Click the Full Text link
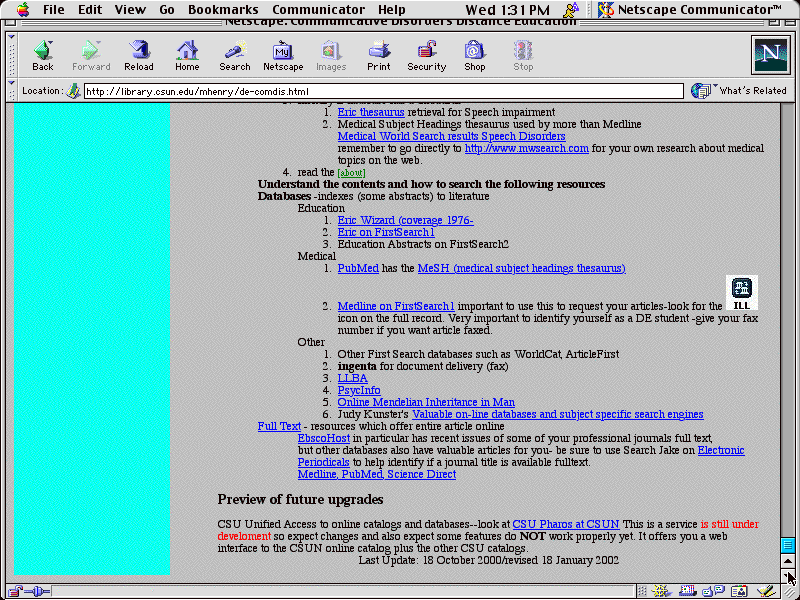800x600 pixels. coord(279,427)
